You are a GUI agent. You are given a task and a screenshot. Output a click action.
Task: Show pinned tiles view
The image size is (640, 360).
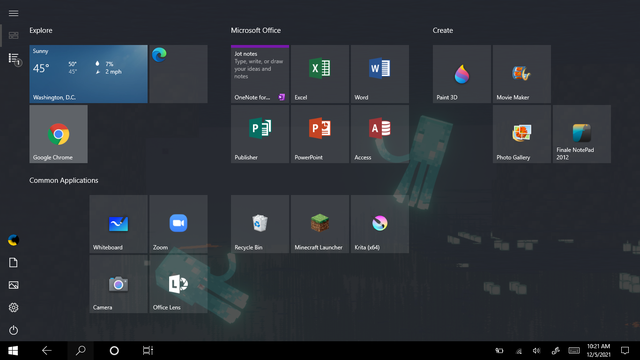13,36
